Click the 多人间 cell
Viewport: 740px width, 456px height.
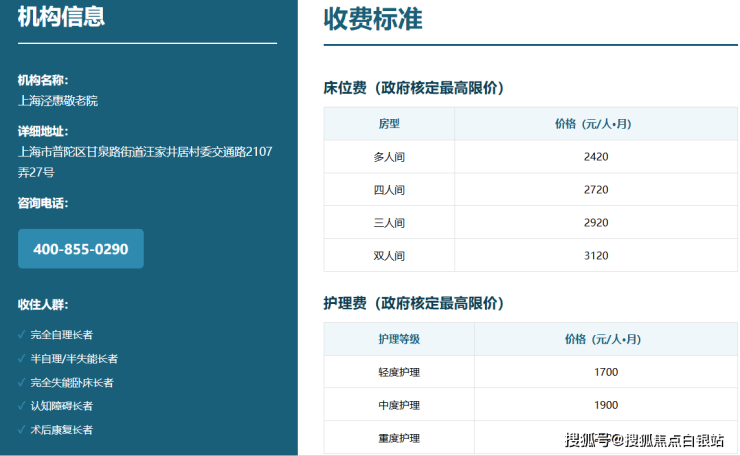(389, 157)
